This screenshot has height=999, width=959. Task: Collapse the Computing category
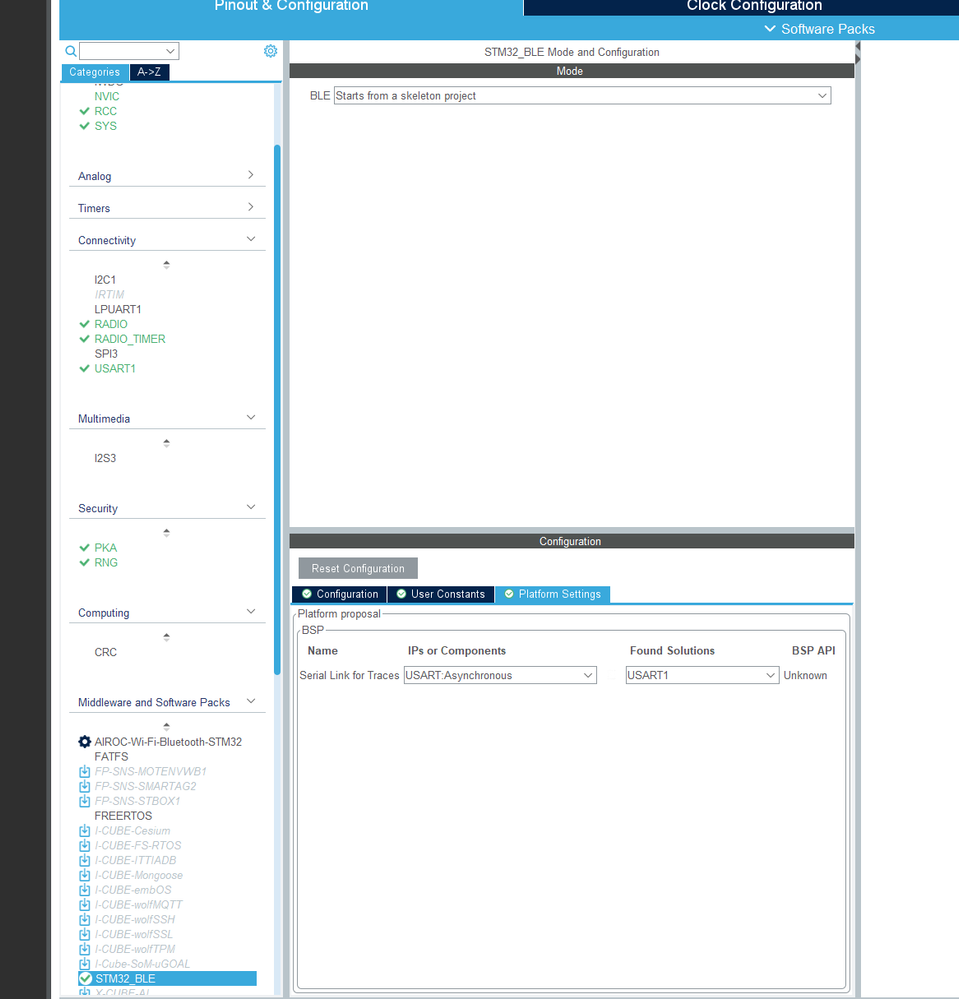(x=250, y=612)
